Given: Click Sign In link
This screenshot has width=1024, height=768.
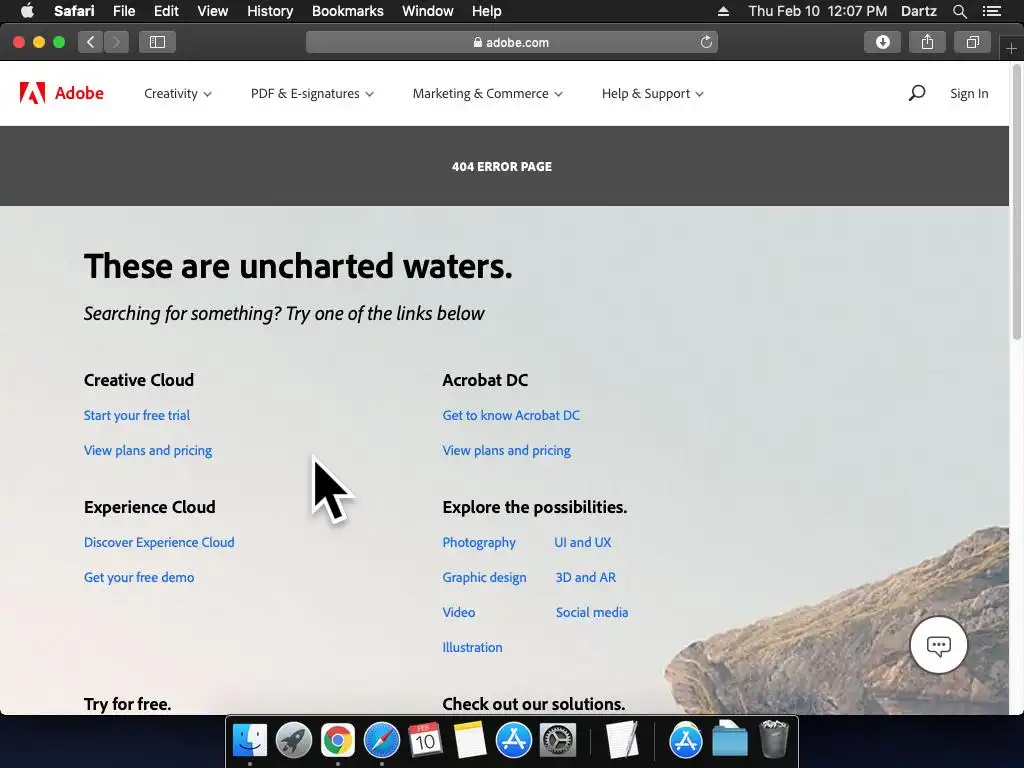Looking at the screenshot, I should 969,93.
